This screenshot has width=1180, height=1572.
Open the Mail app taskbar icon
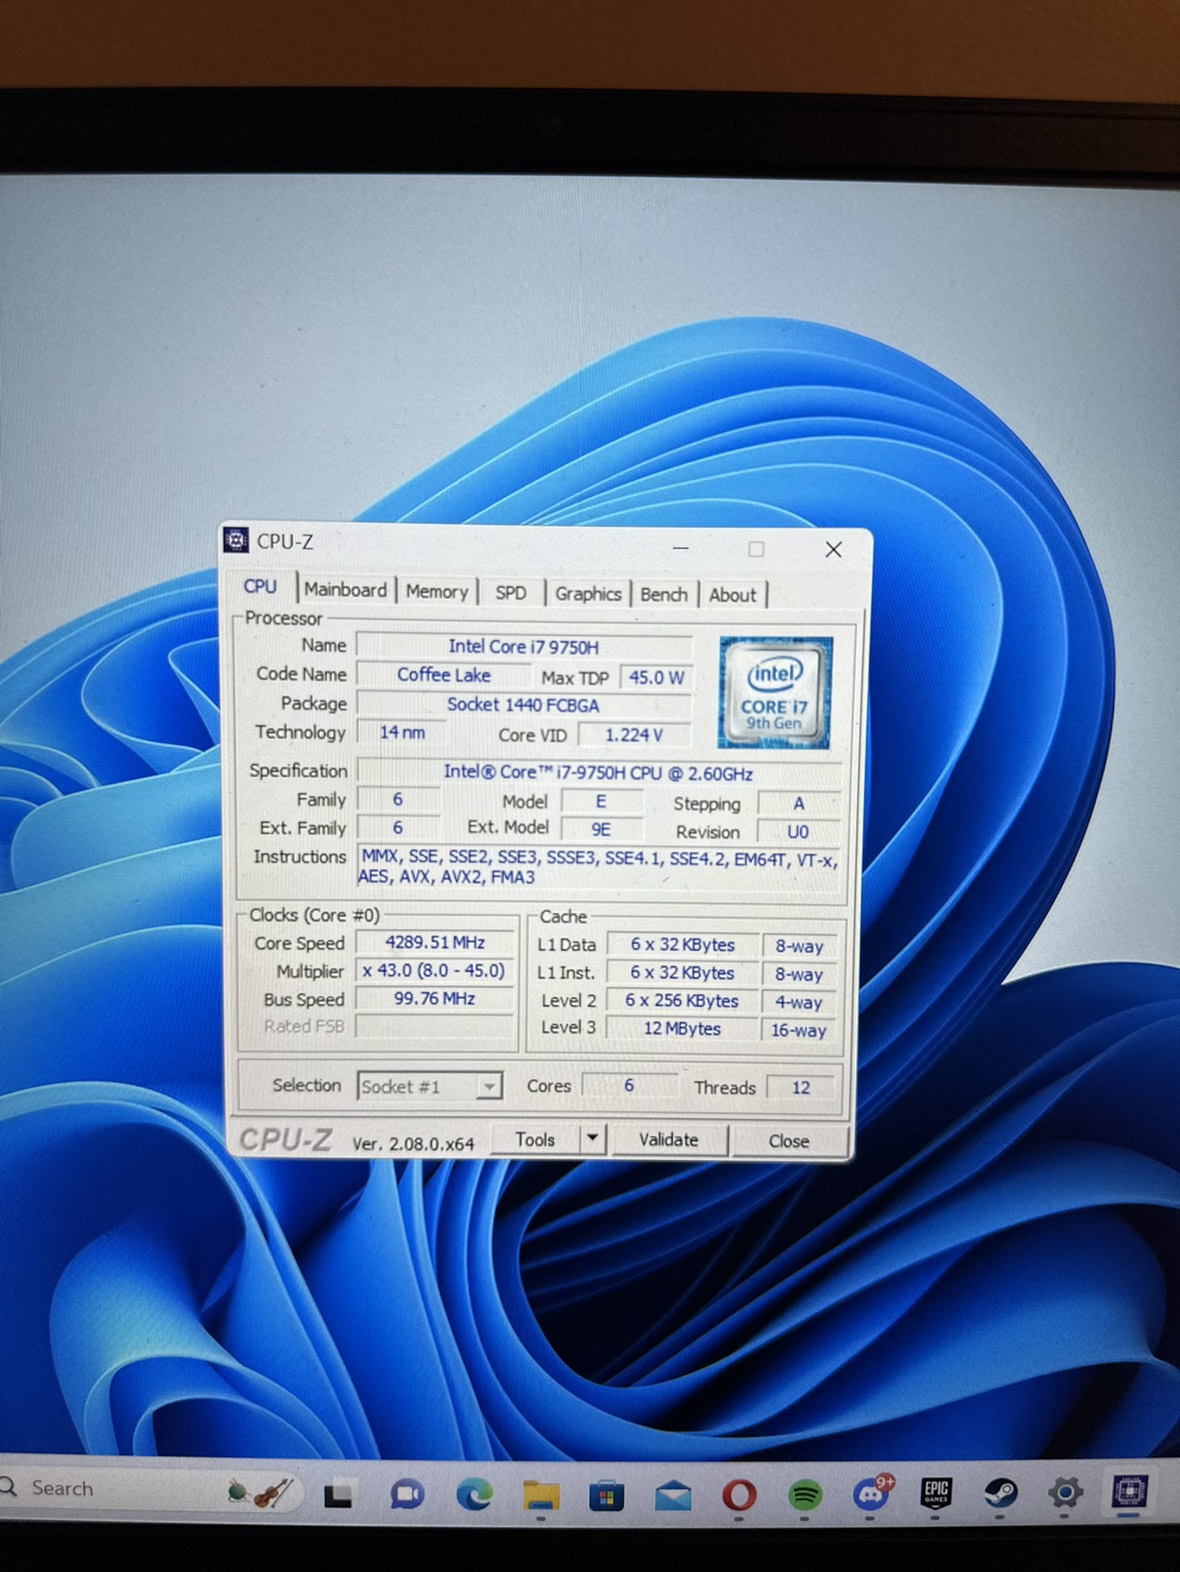(x=673, y=1496)
